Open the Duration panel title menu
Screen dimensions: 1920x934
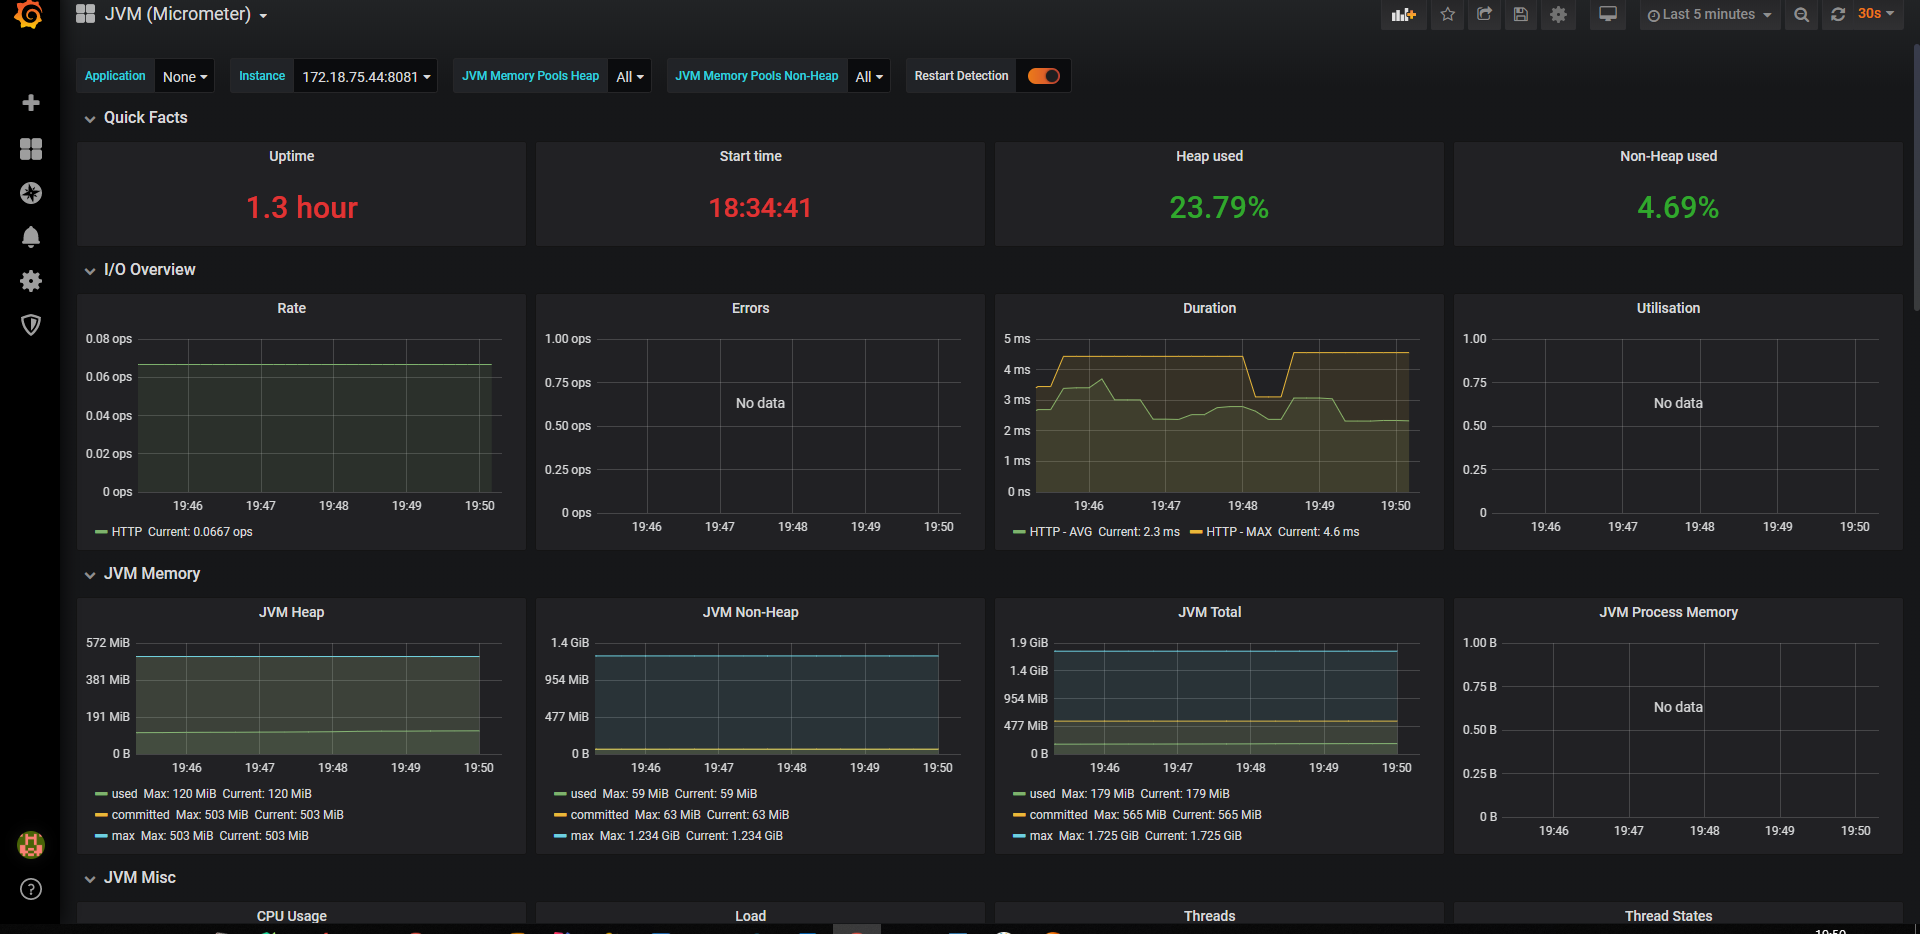click(x=1210, y=308)
